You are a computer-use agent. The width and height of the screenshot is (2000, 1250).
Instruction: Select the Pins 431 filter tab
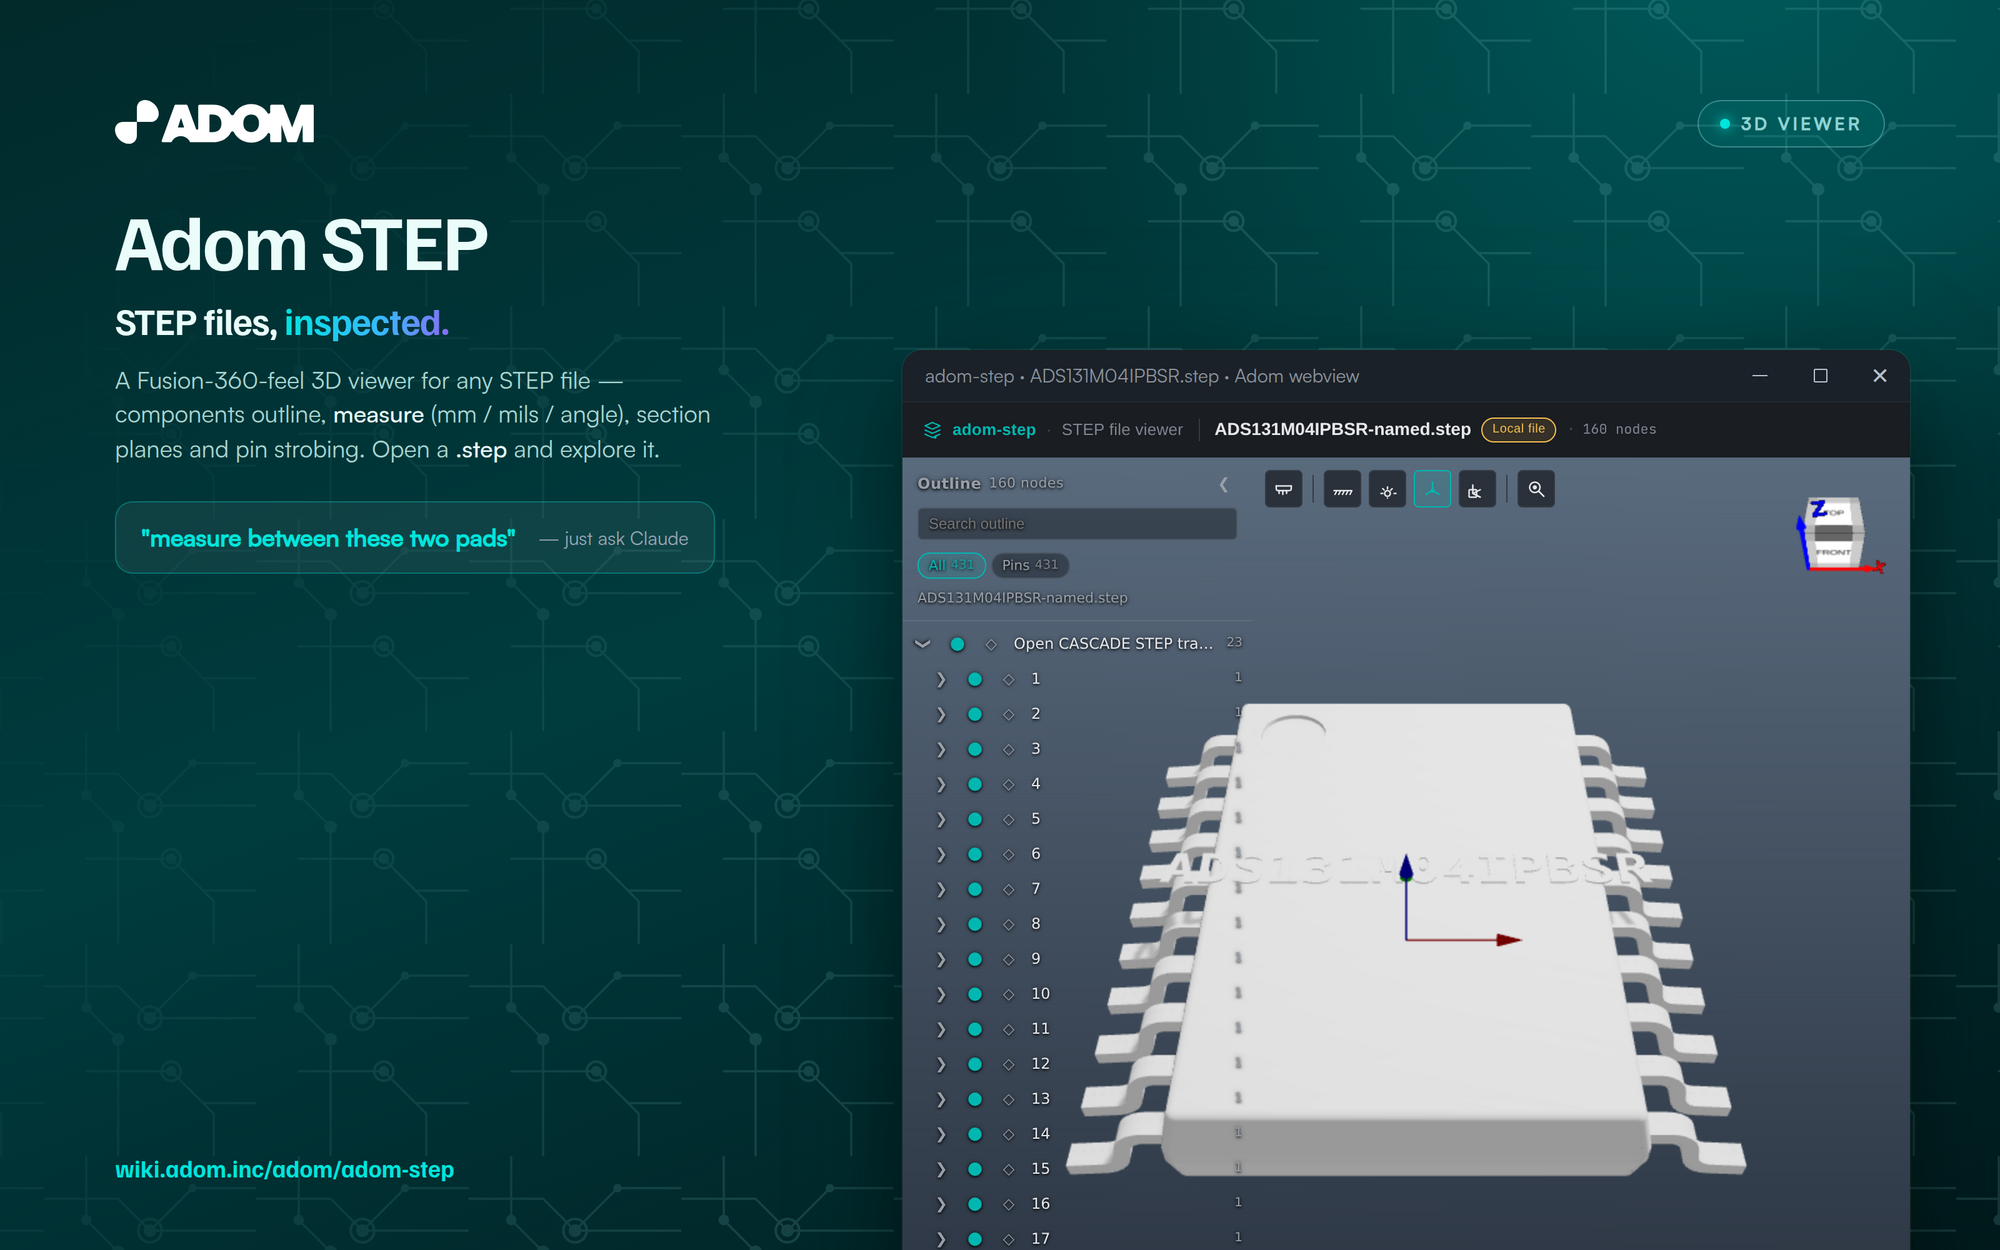pyautogui.click(x=1030, y=565)
